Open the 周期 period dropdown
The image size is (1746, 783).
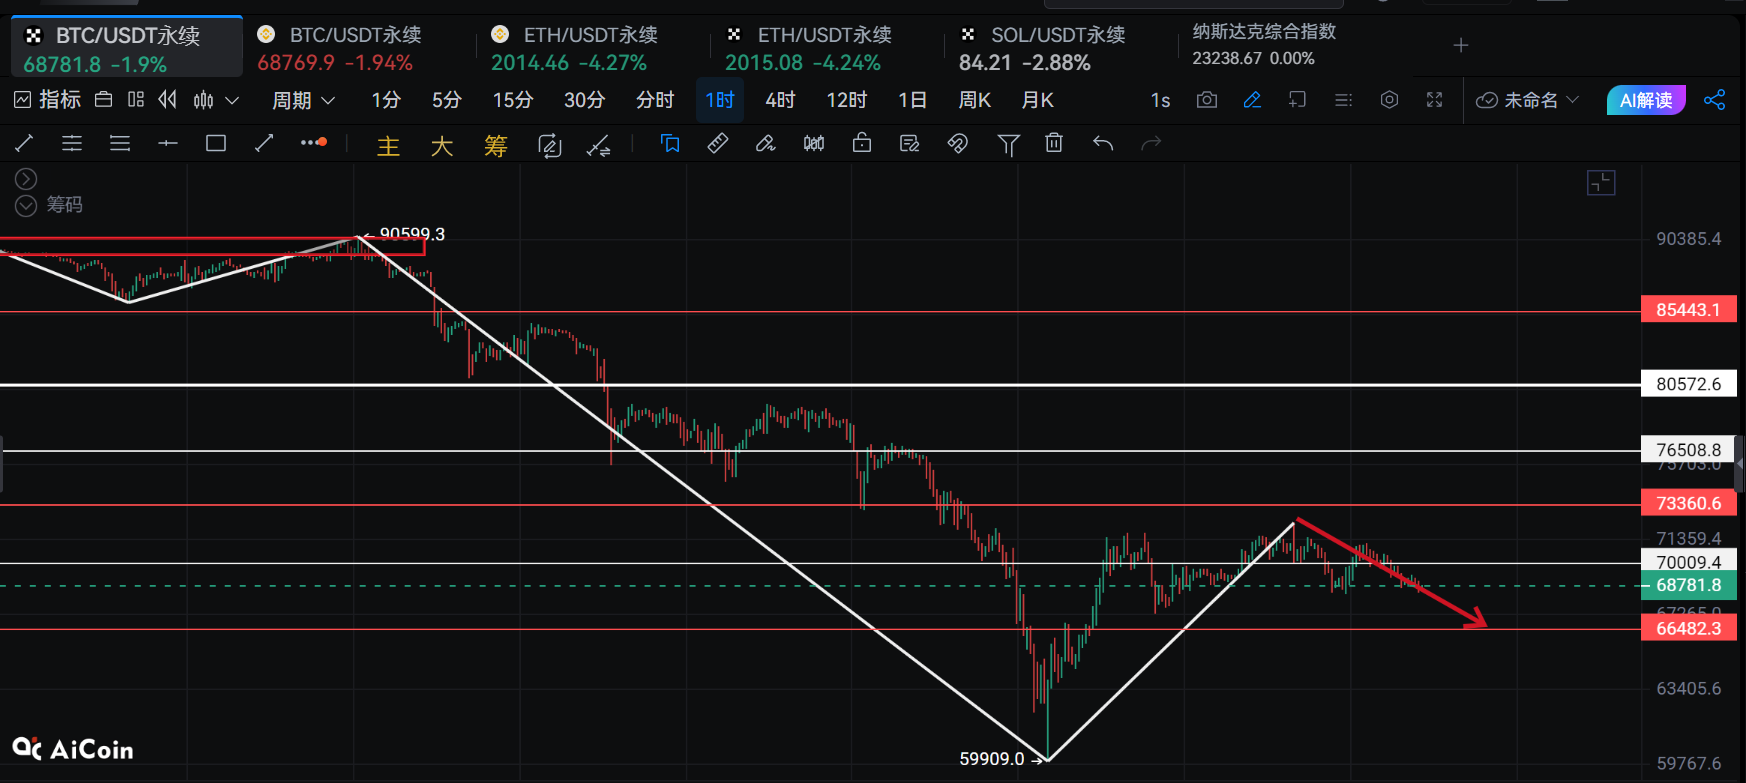click(x=302, y=100)
